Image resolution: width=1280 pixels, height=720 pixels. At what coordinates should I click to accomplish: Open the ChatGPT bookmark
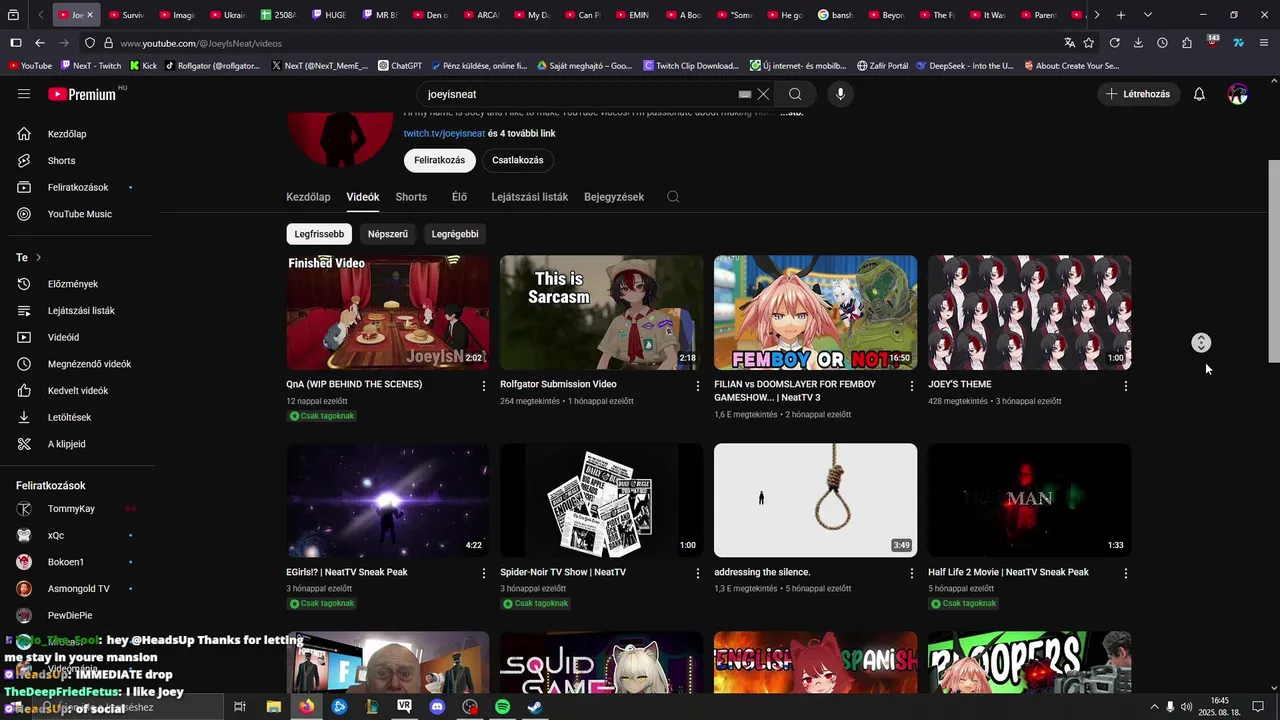click(400, 66)
